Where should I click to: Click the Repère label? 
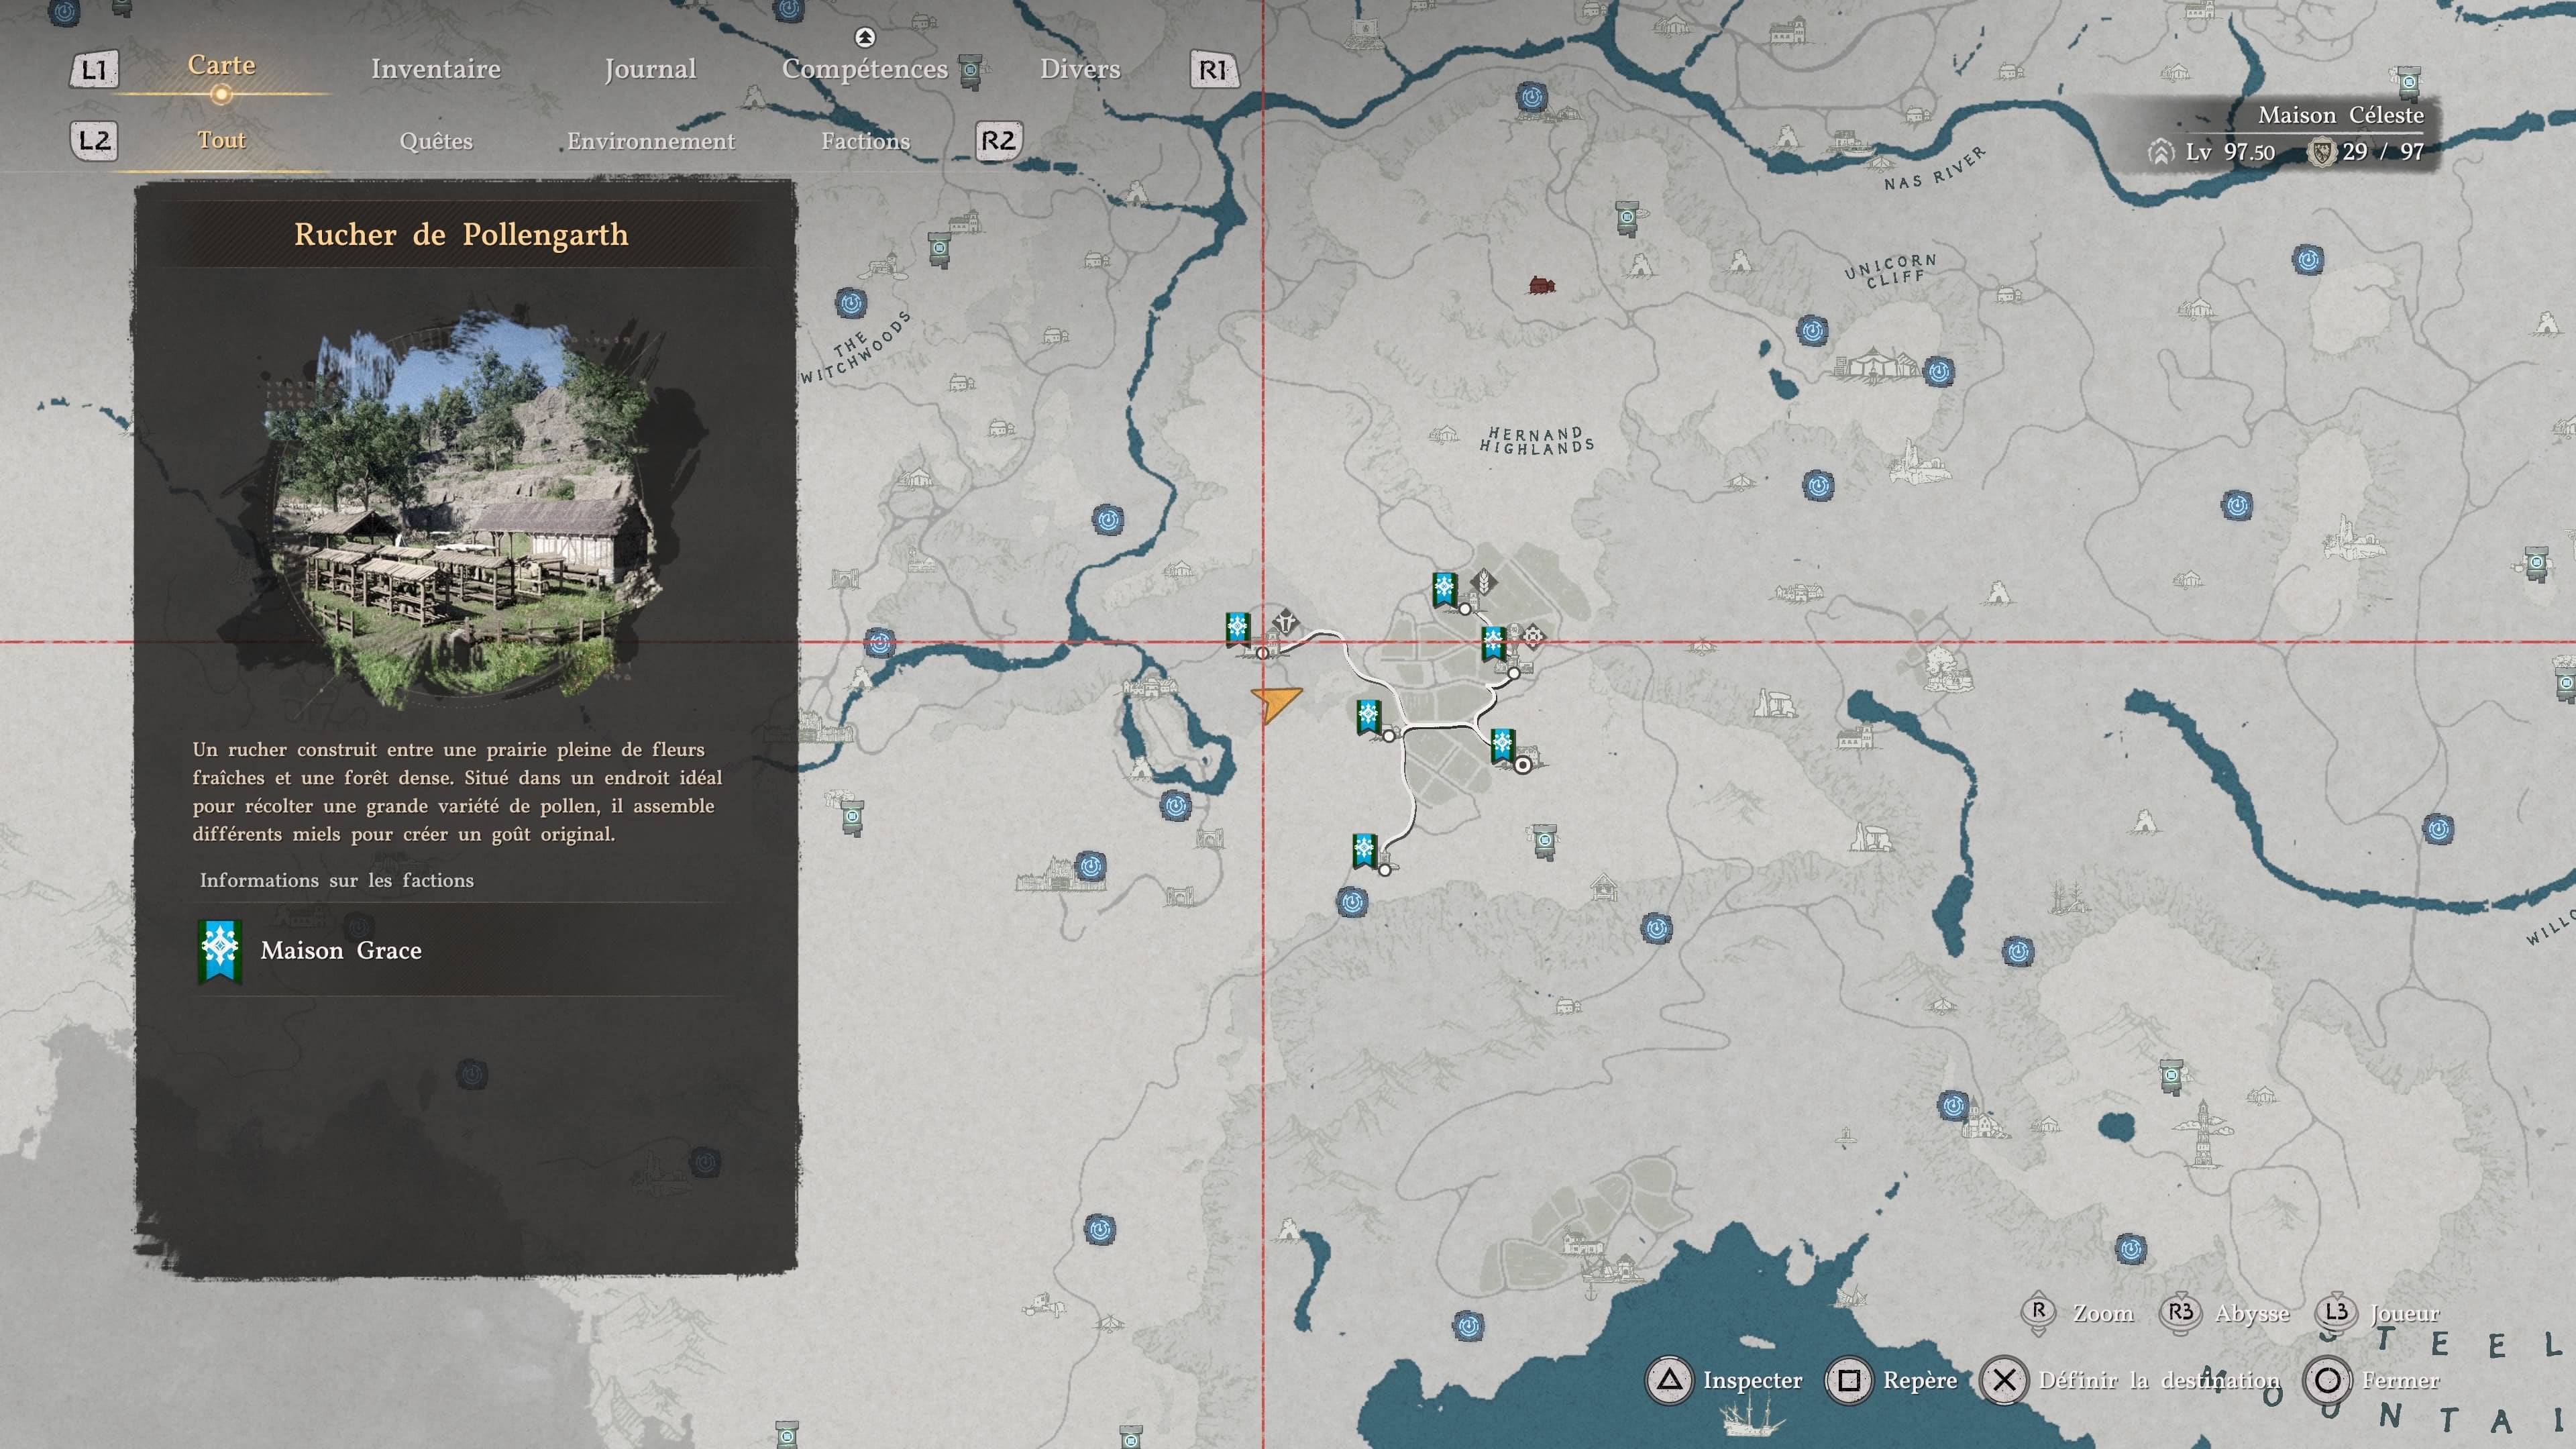click(1920, 1381)
